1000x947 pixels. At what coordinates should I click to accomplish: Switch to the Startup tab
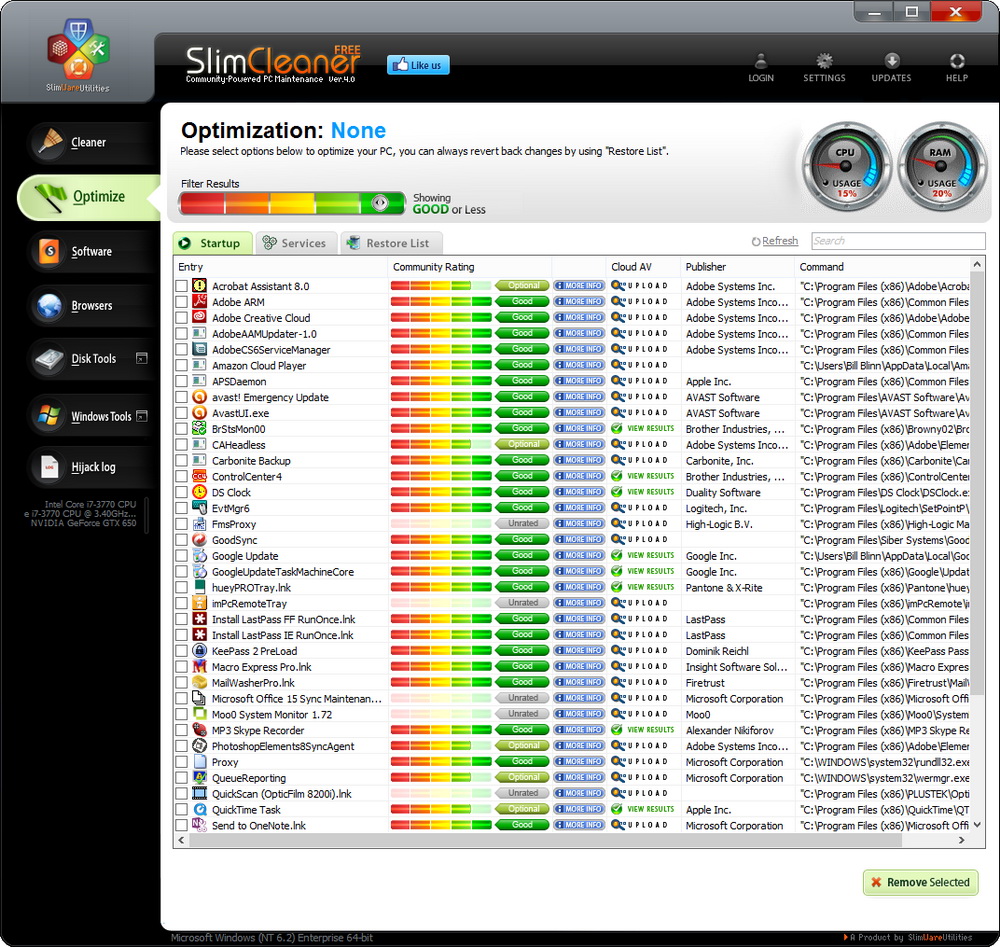(x=212, y=243)
